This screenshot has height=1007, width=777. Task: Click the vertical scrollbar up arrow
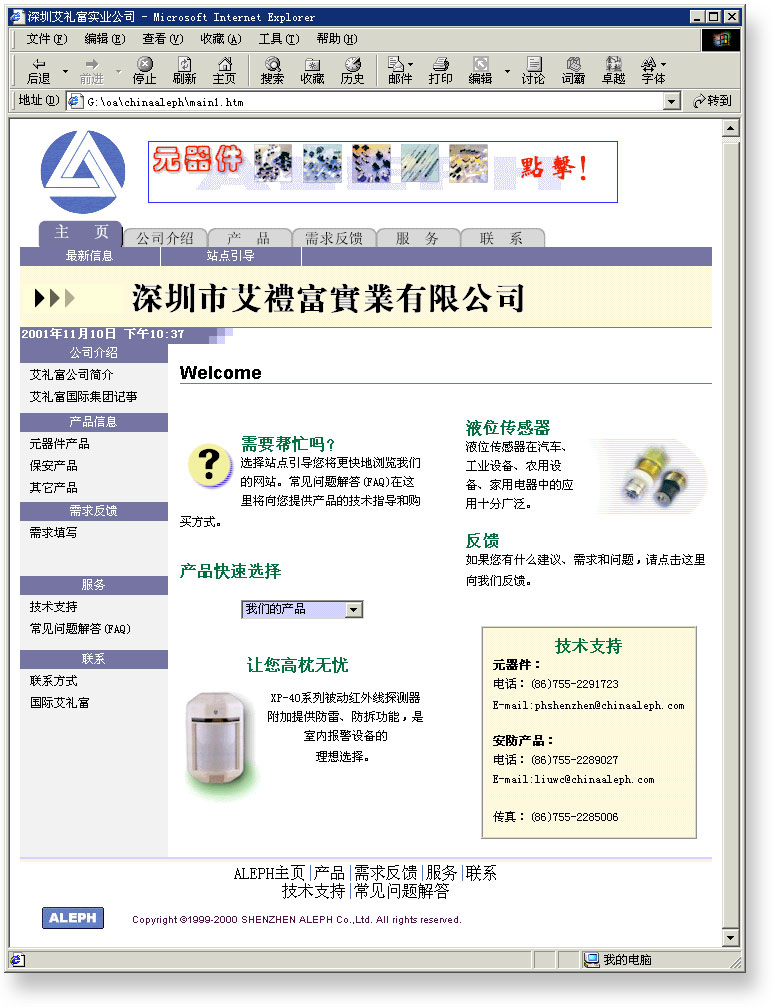[x=730, y=128]
